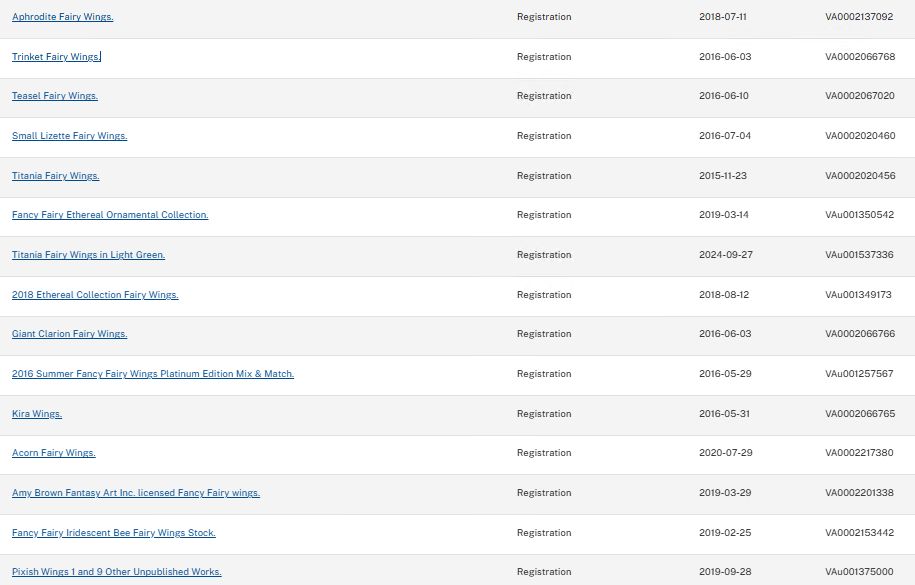The image size is (915, 585).
Task: Open the Aphrodite Fairy Wings link
Action: coord(62,17)
